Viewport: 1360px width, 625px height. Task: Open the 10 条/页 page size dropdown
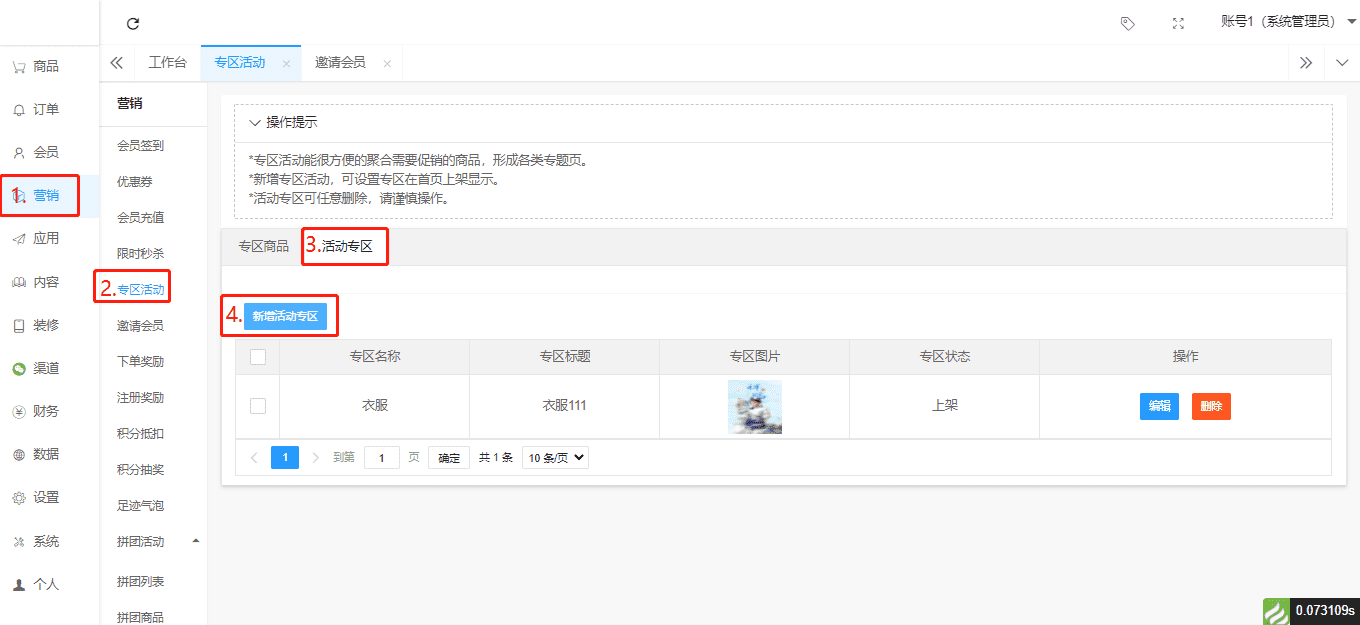[555, 457]
